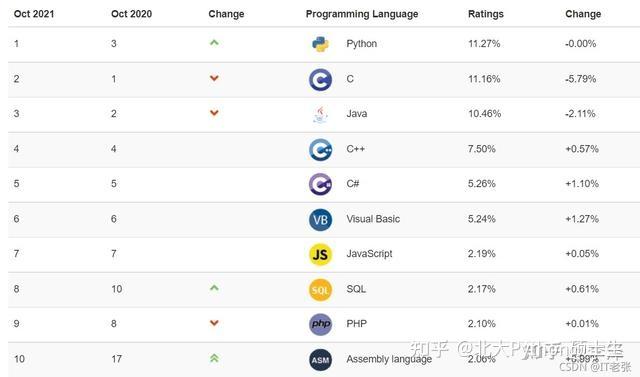Select the purple PHP logo
Image resolution: width=640 pixels, height=377 pixels.
pos(320,324)
